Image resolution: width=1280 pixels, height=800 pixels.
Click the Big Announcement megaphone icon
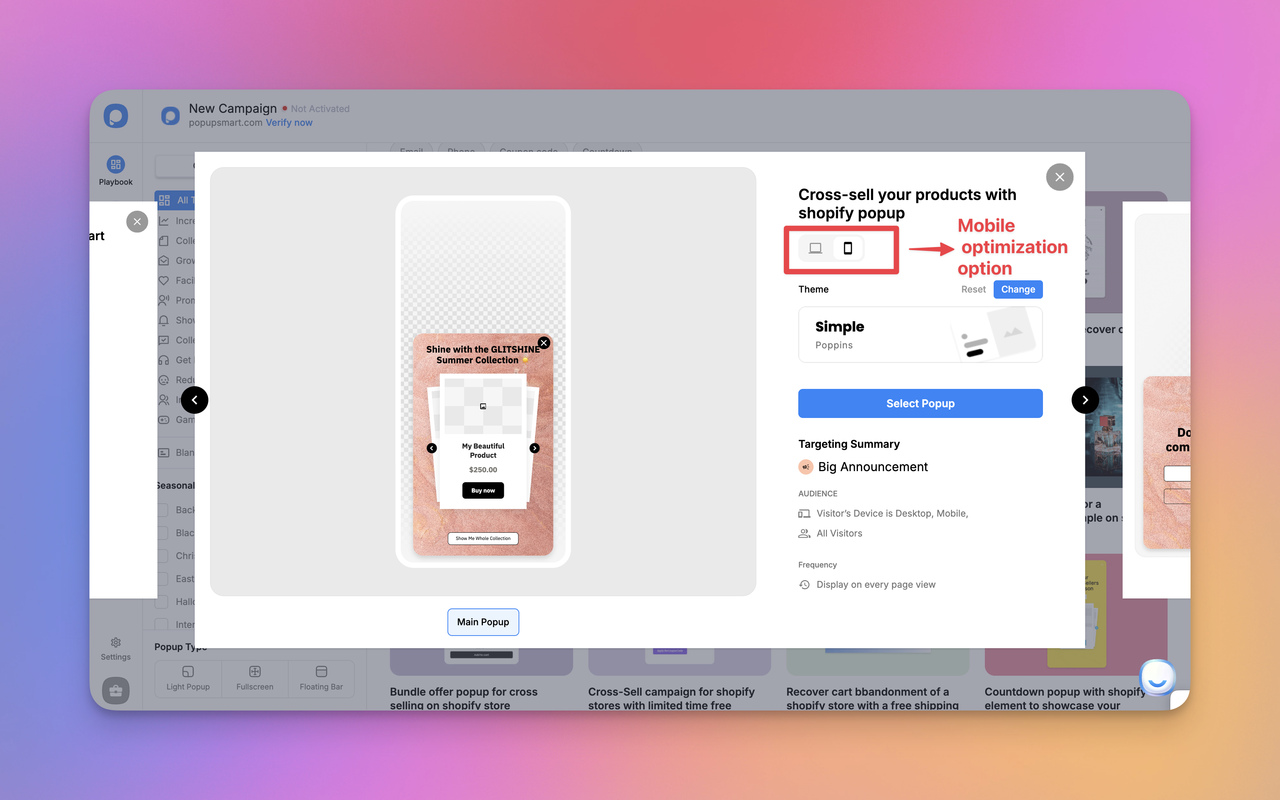806,467
